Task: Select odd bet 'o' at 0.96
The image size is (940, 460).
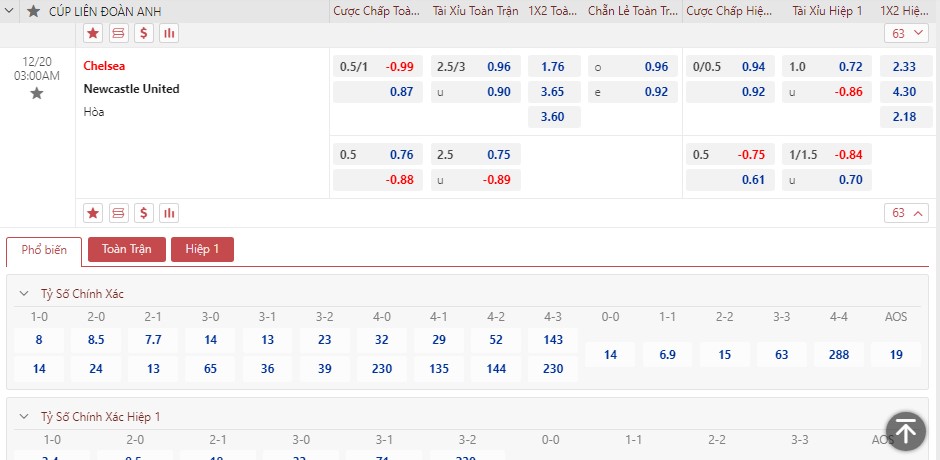Action: (x=632, y=67)
